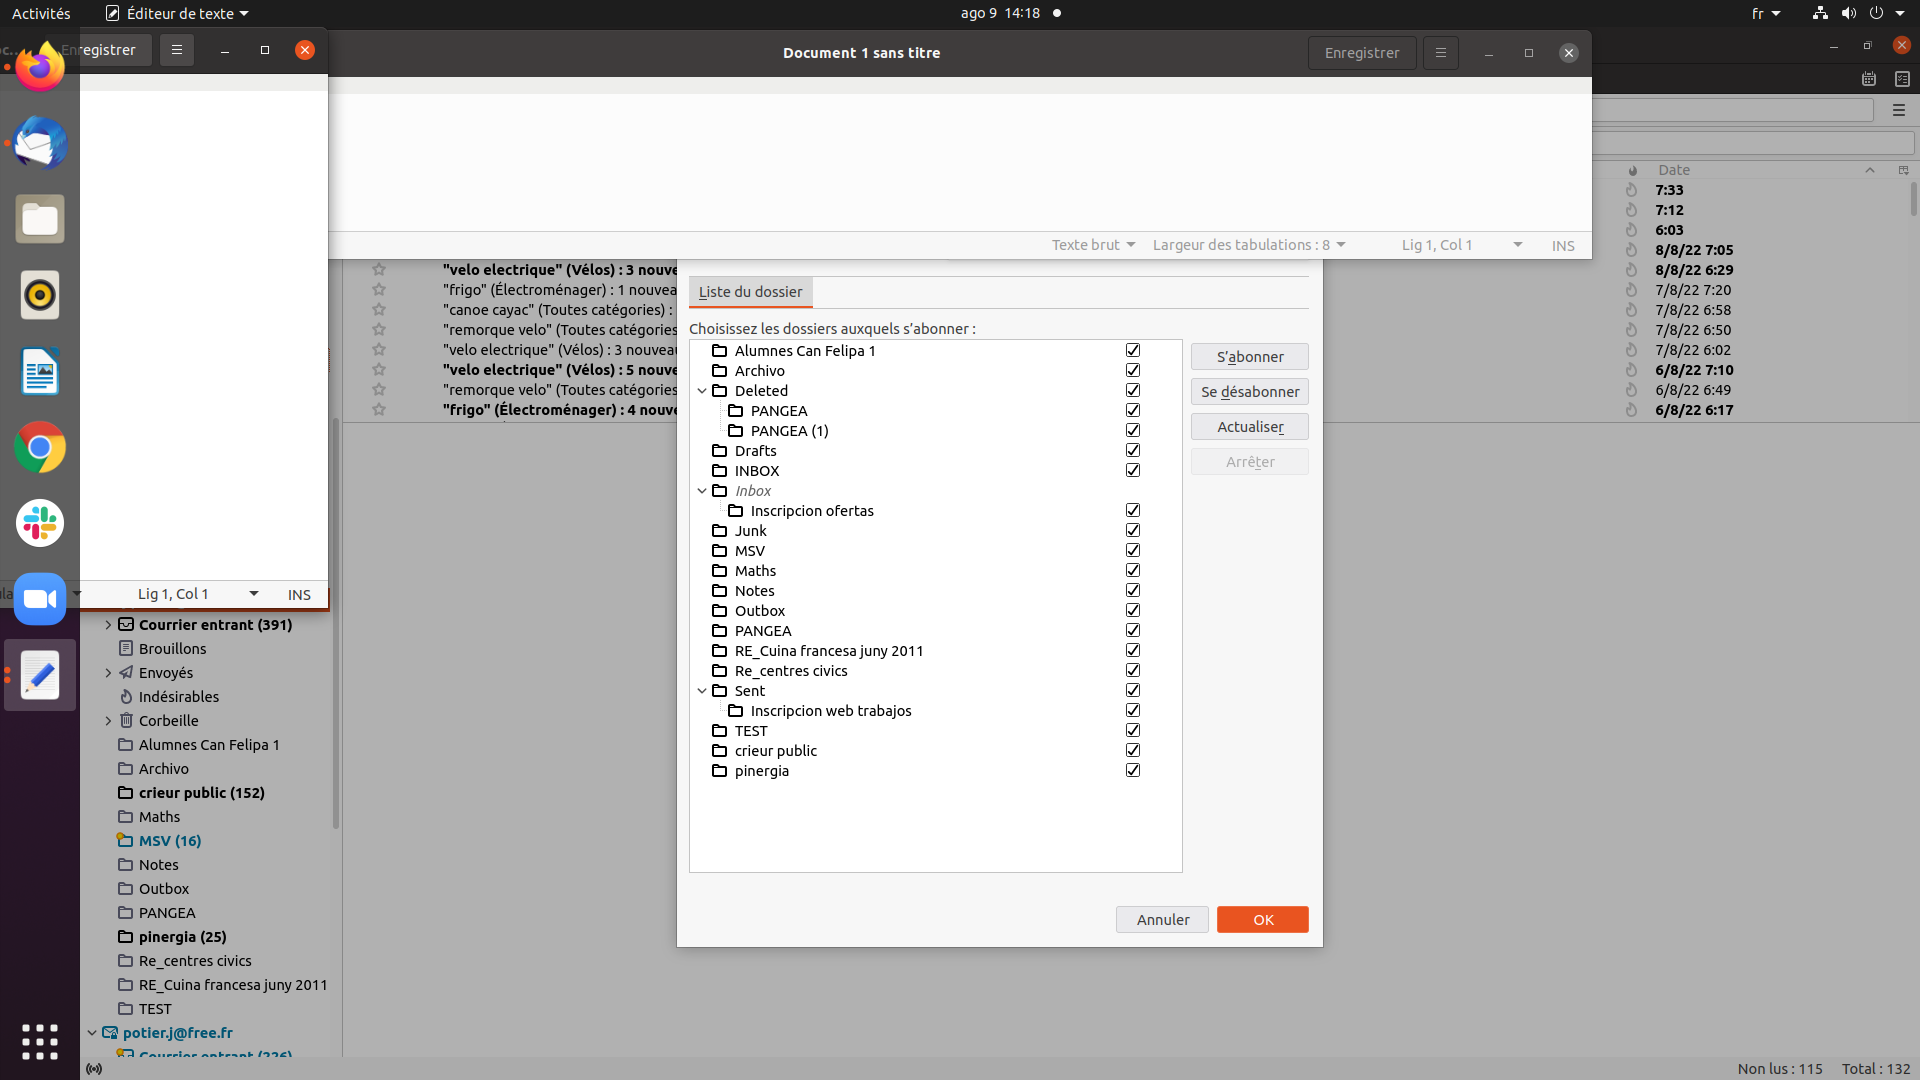Image resolution: width=1920 pixels, height=1080 pixels.
Task: Open the Éditeur de texte app menu
Action: click(178, 13)
